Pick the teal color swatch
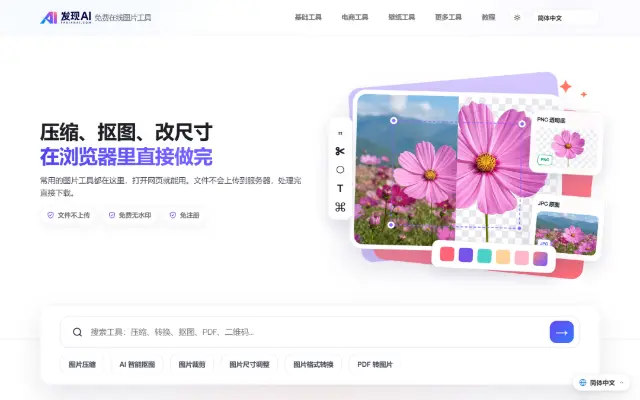 [x=484, y=256]
